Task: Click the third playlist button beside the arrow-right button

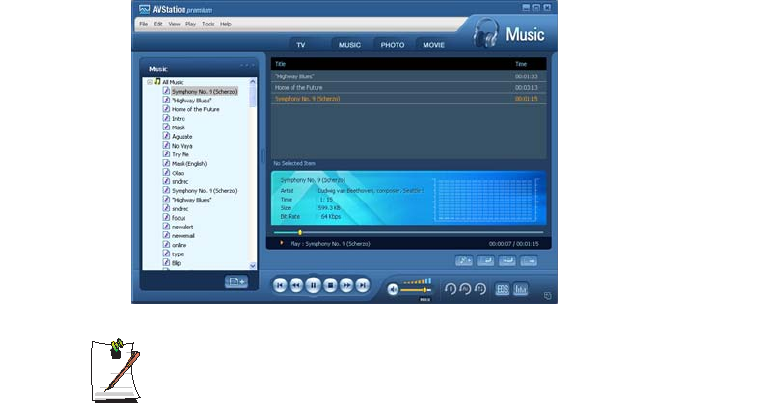Action: click(507, 261)
